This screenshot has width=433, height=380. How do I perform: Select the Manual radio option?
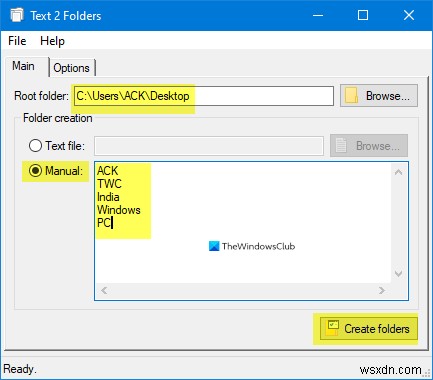coord(55,171)
